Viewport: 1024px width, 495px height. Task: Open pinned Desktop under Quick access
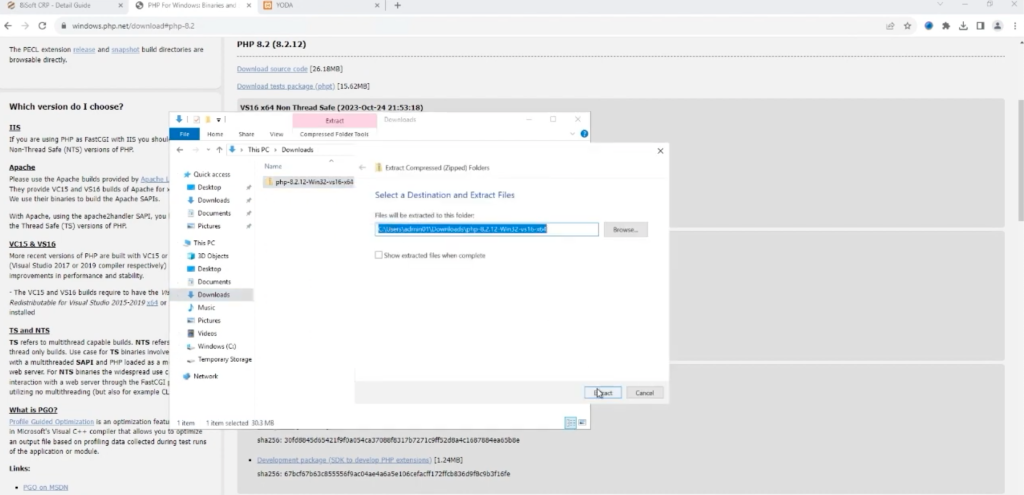coord(209,187)
